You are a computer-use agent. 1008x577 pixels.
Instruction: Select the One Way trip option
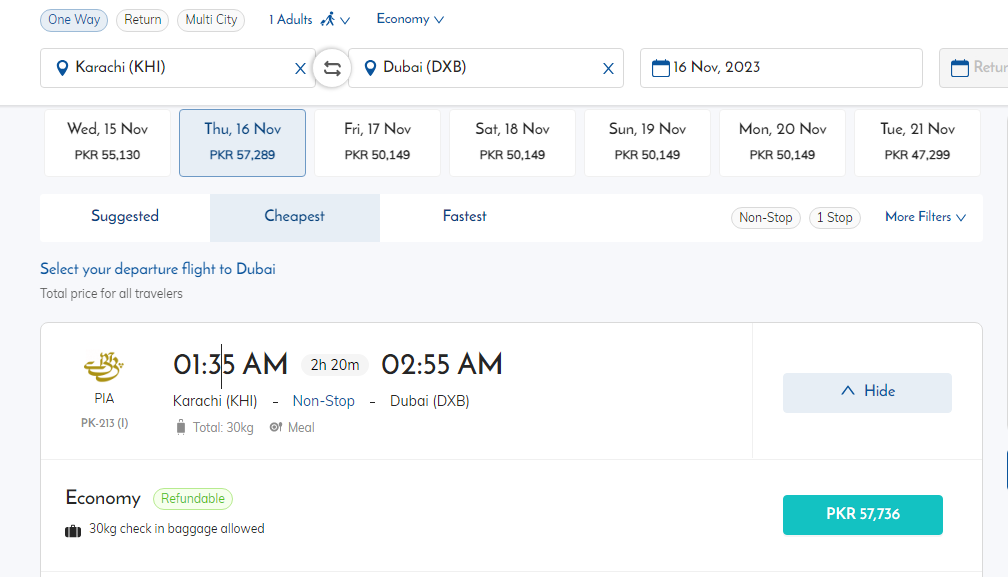click(74, 20)
